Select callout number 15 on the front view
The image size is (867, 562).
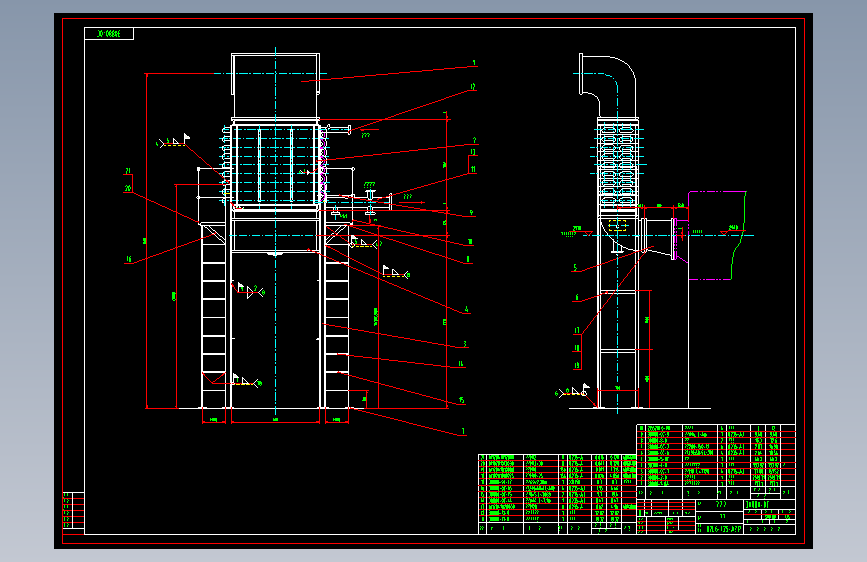tap(461, 400)
